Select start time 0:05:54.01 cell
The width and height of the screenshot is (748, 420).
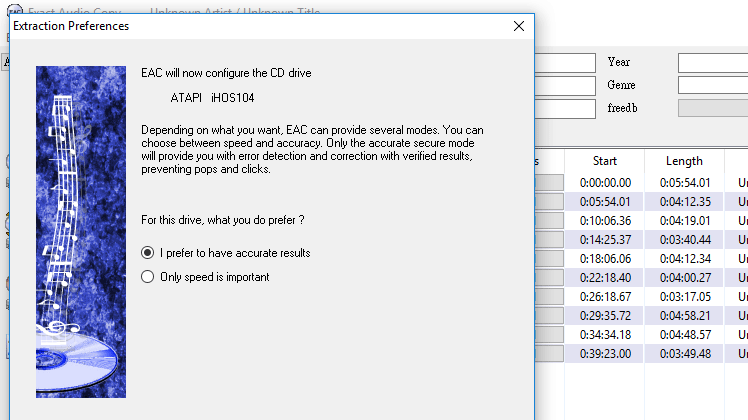coord(605,202)
